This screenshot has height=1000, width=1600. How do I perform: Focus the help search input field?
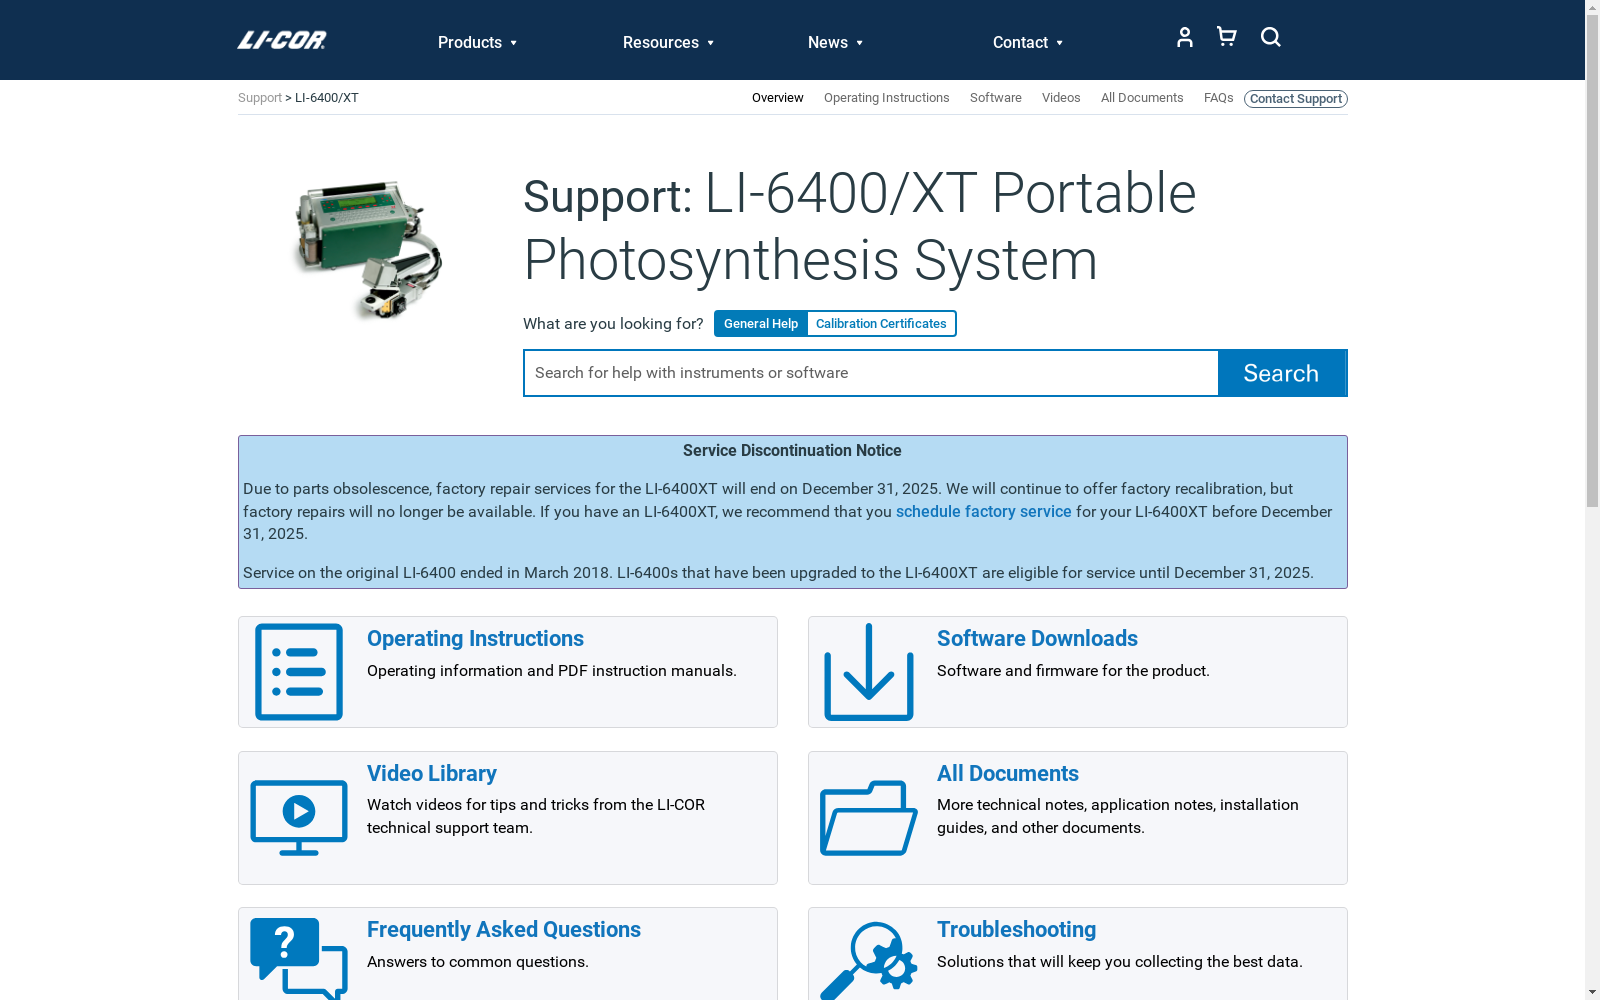click(871, 373)
